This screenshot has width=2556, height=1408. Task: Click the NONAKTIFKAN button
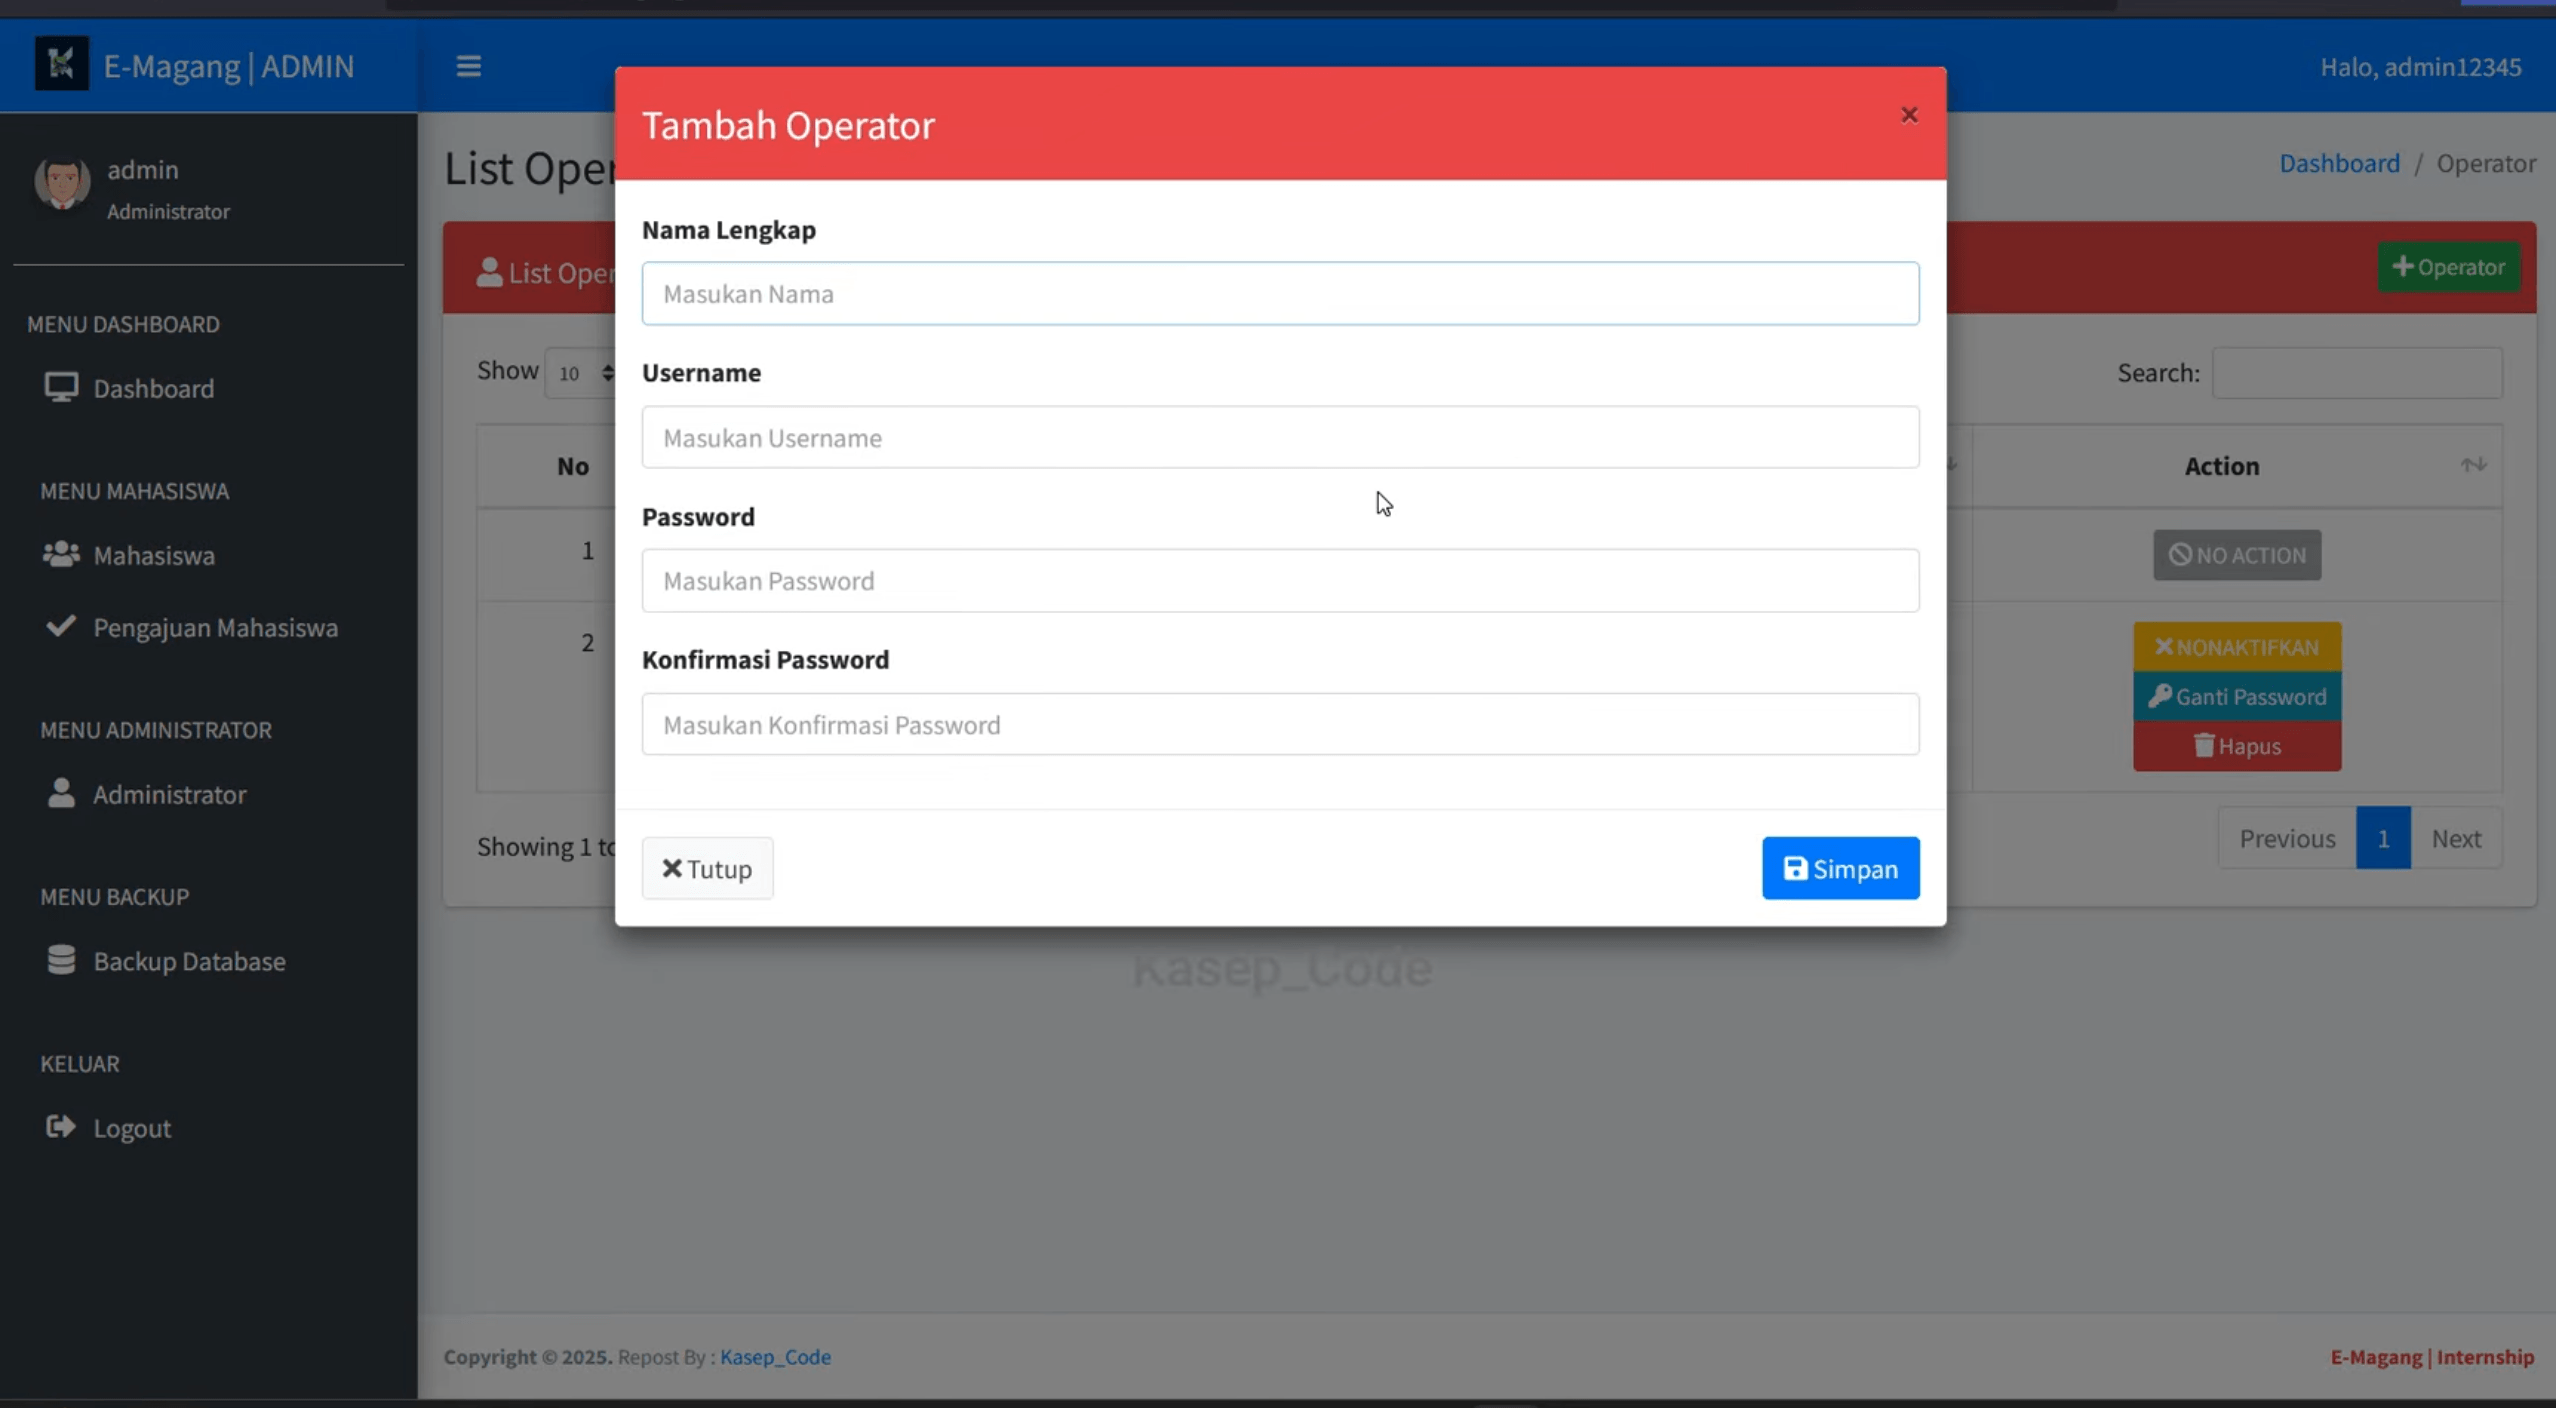(x=2236, y=647)
